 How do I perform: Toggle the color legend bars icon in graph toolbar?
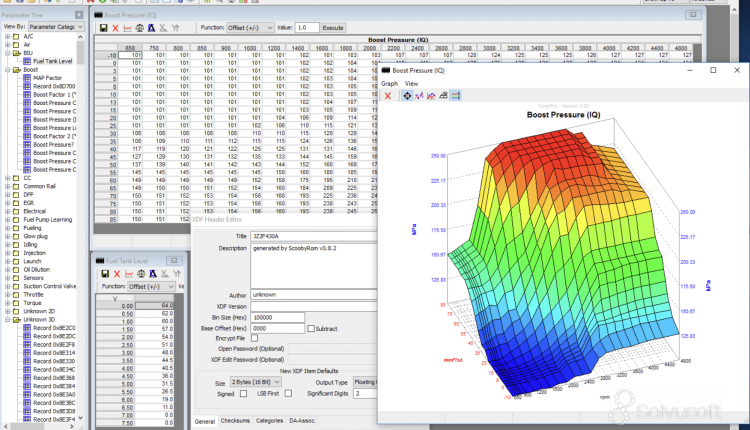coord(455,96)
